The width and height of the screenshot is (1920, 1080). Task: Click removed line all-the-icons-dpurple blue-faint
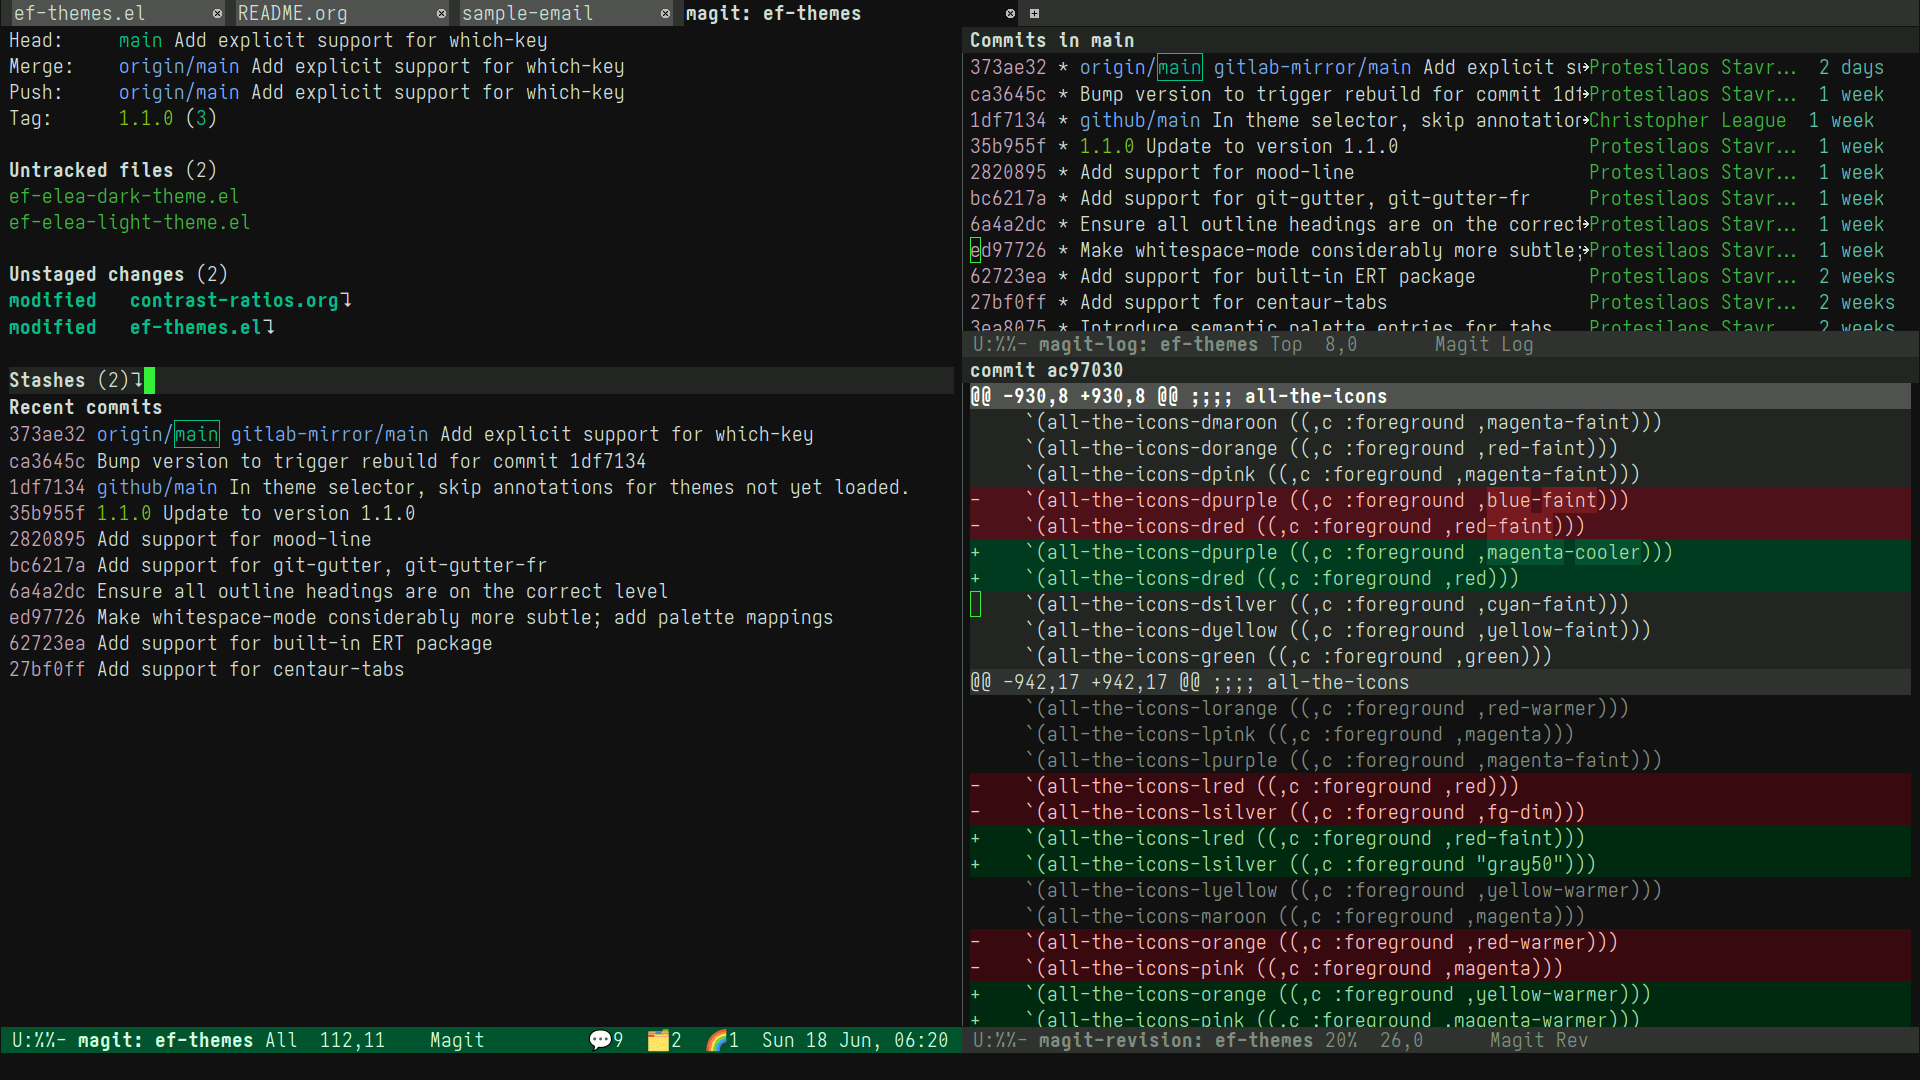[1440, 500]
